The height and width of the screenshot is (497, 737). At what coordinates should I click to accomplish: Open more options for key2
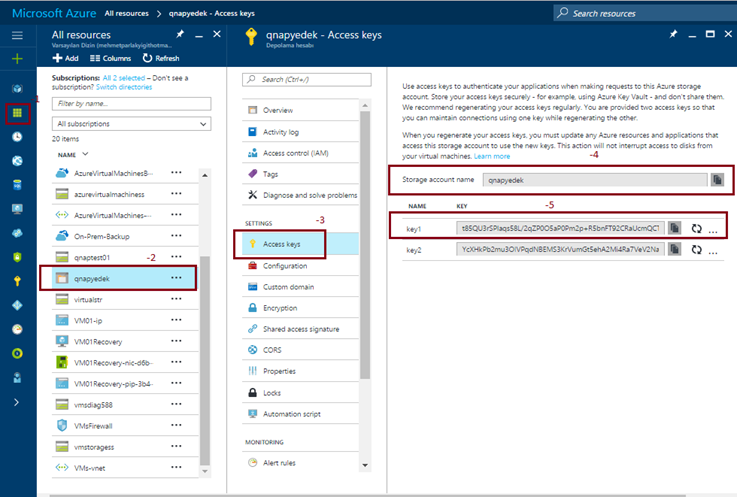[713, 252]
